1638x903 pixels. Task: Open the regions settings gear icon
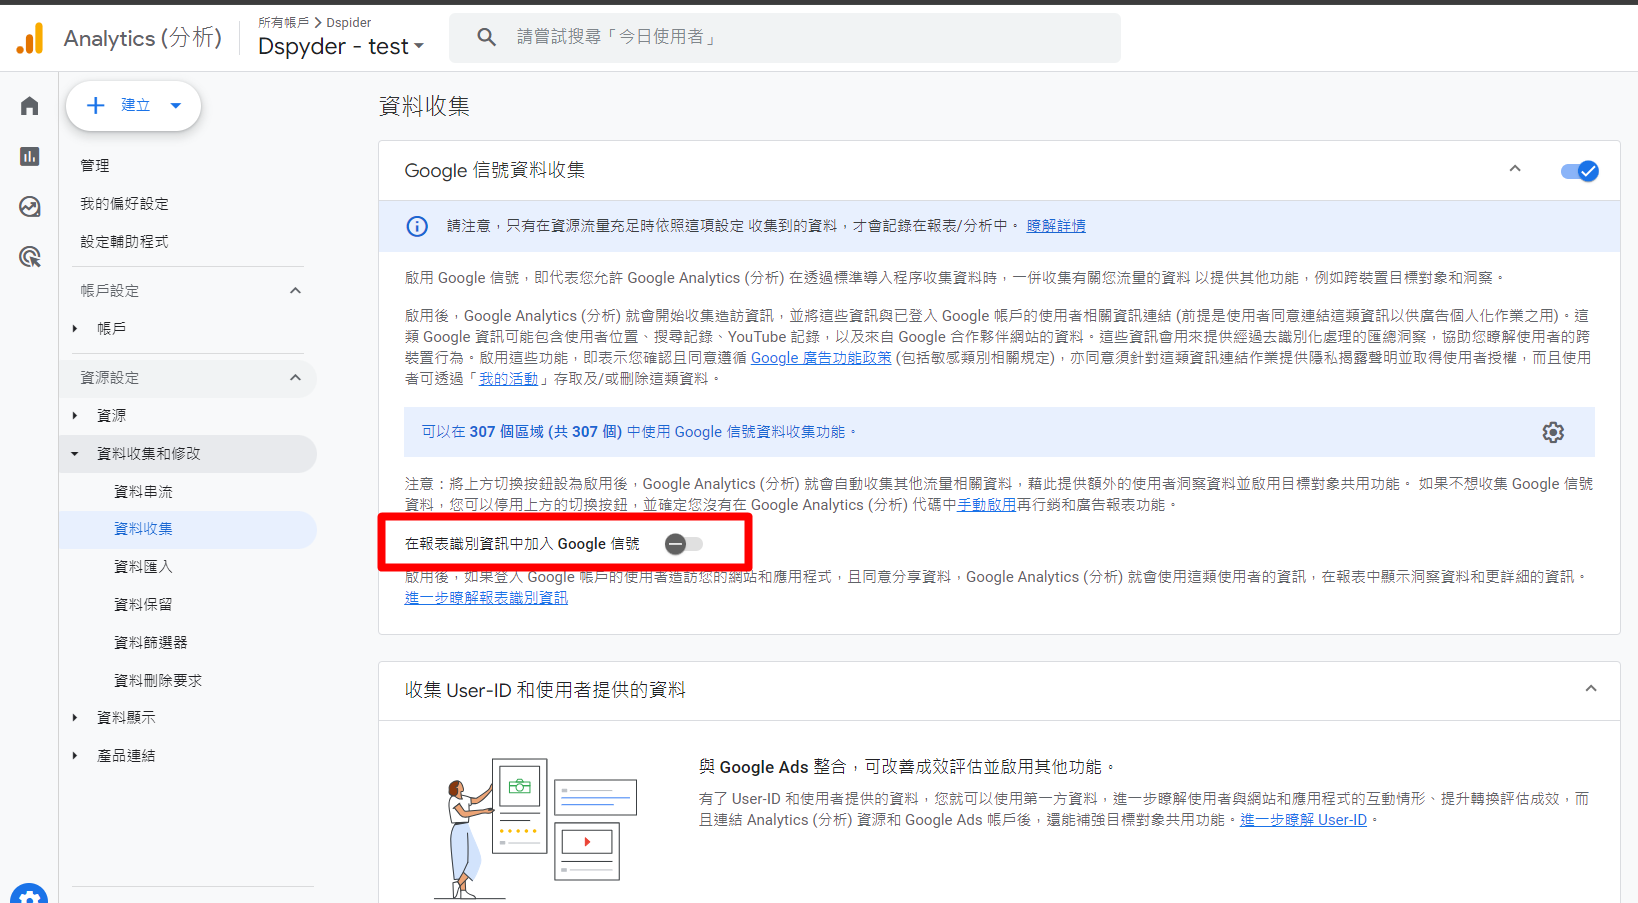(x=1553, y=432)
